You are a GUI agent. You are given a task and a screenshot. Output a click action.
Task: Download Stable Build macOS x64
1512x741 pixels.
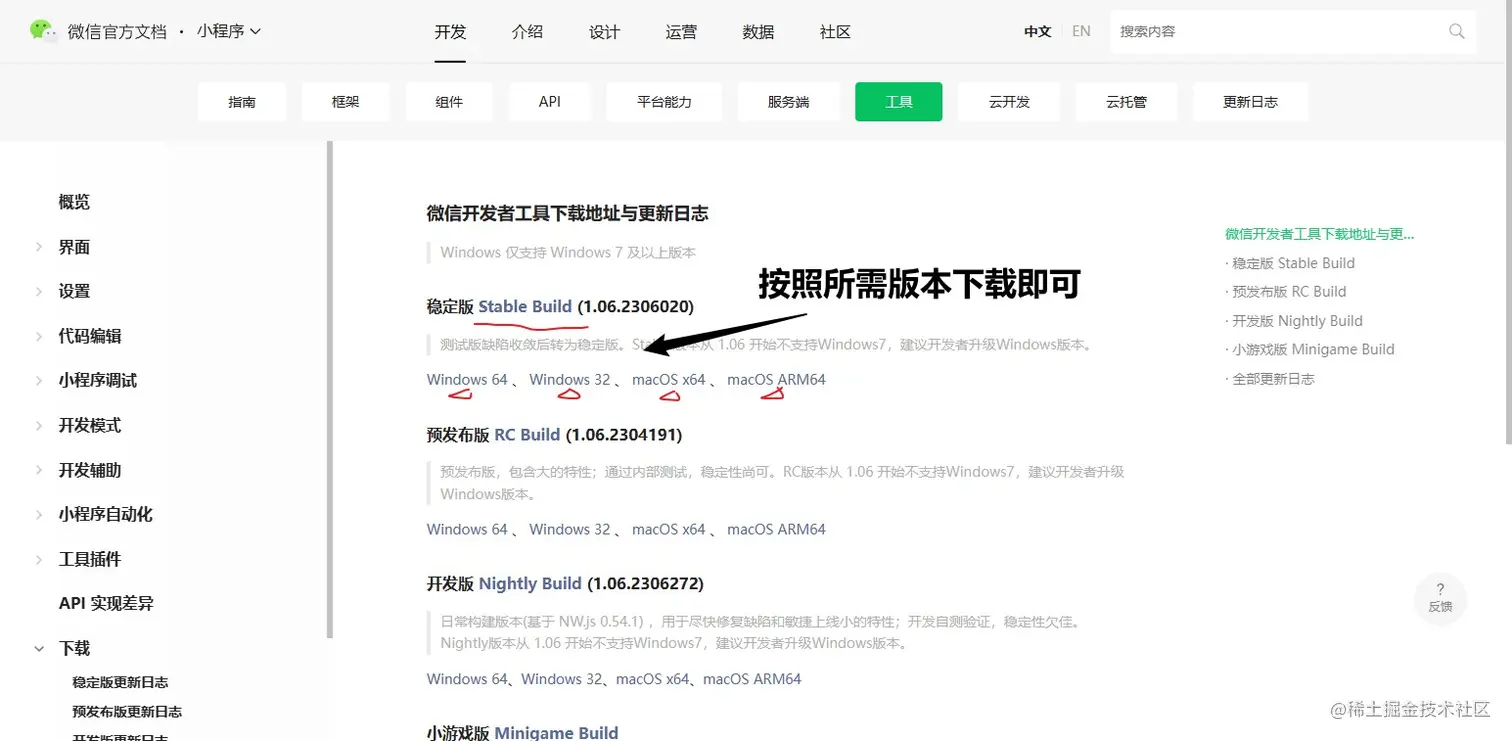[x=669, y=380]
